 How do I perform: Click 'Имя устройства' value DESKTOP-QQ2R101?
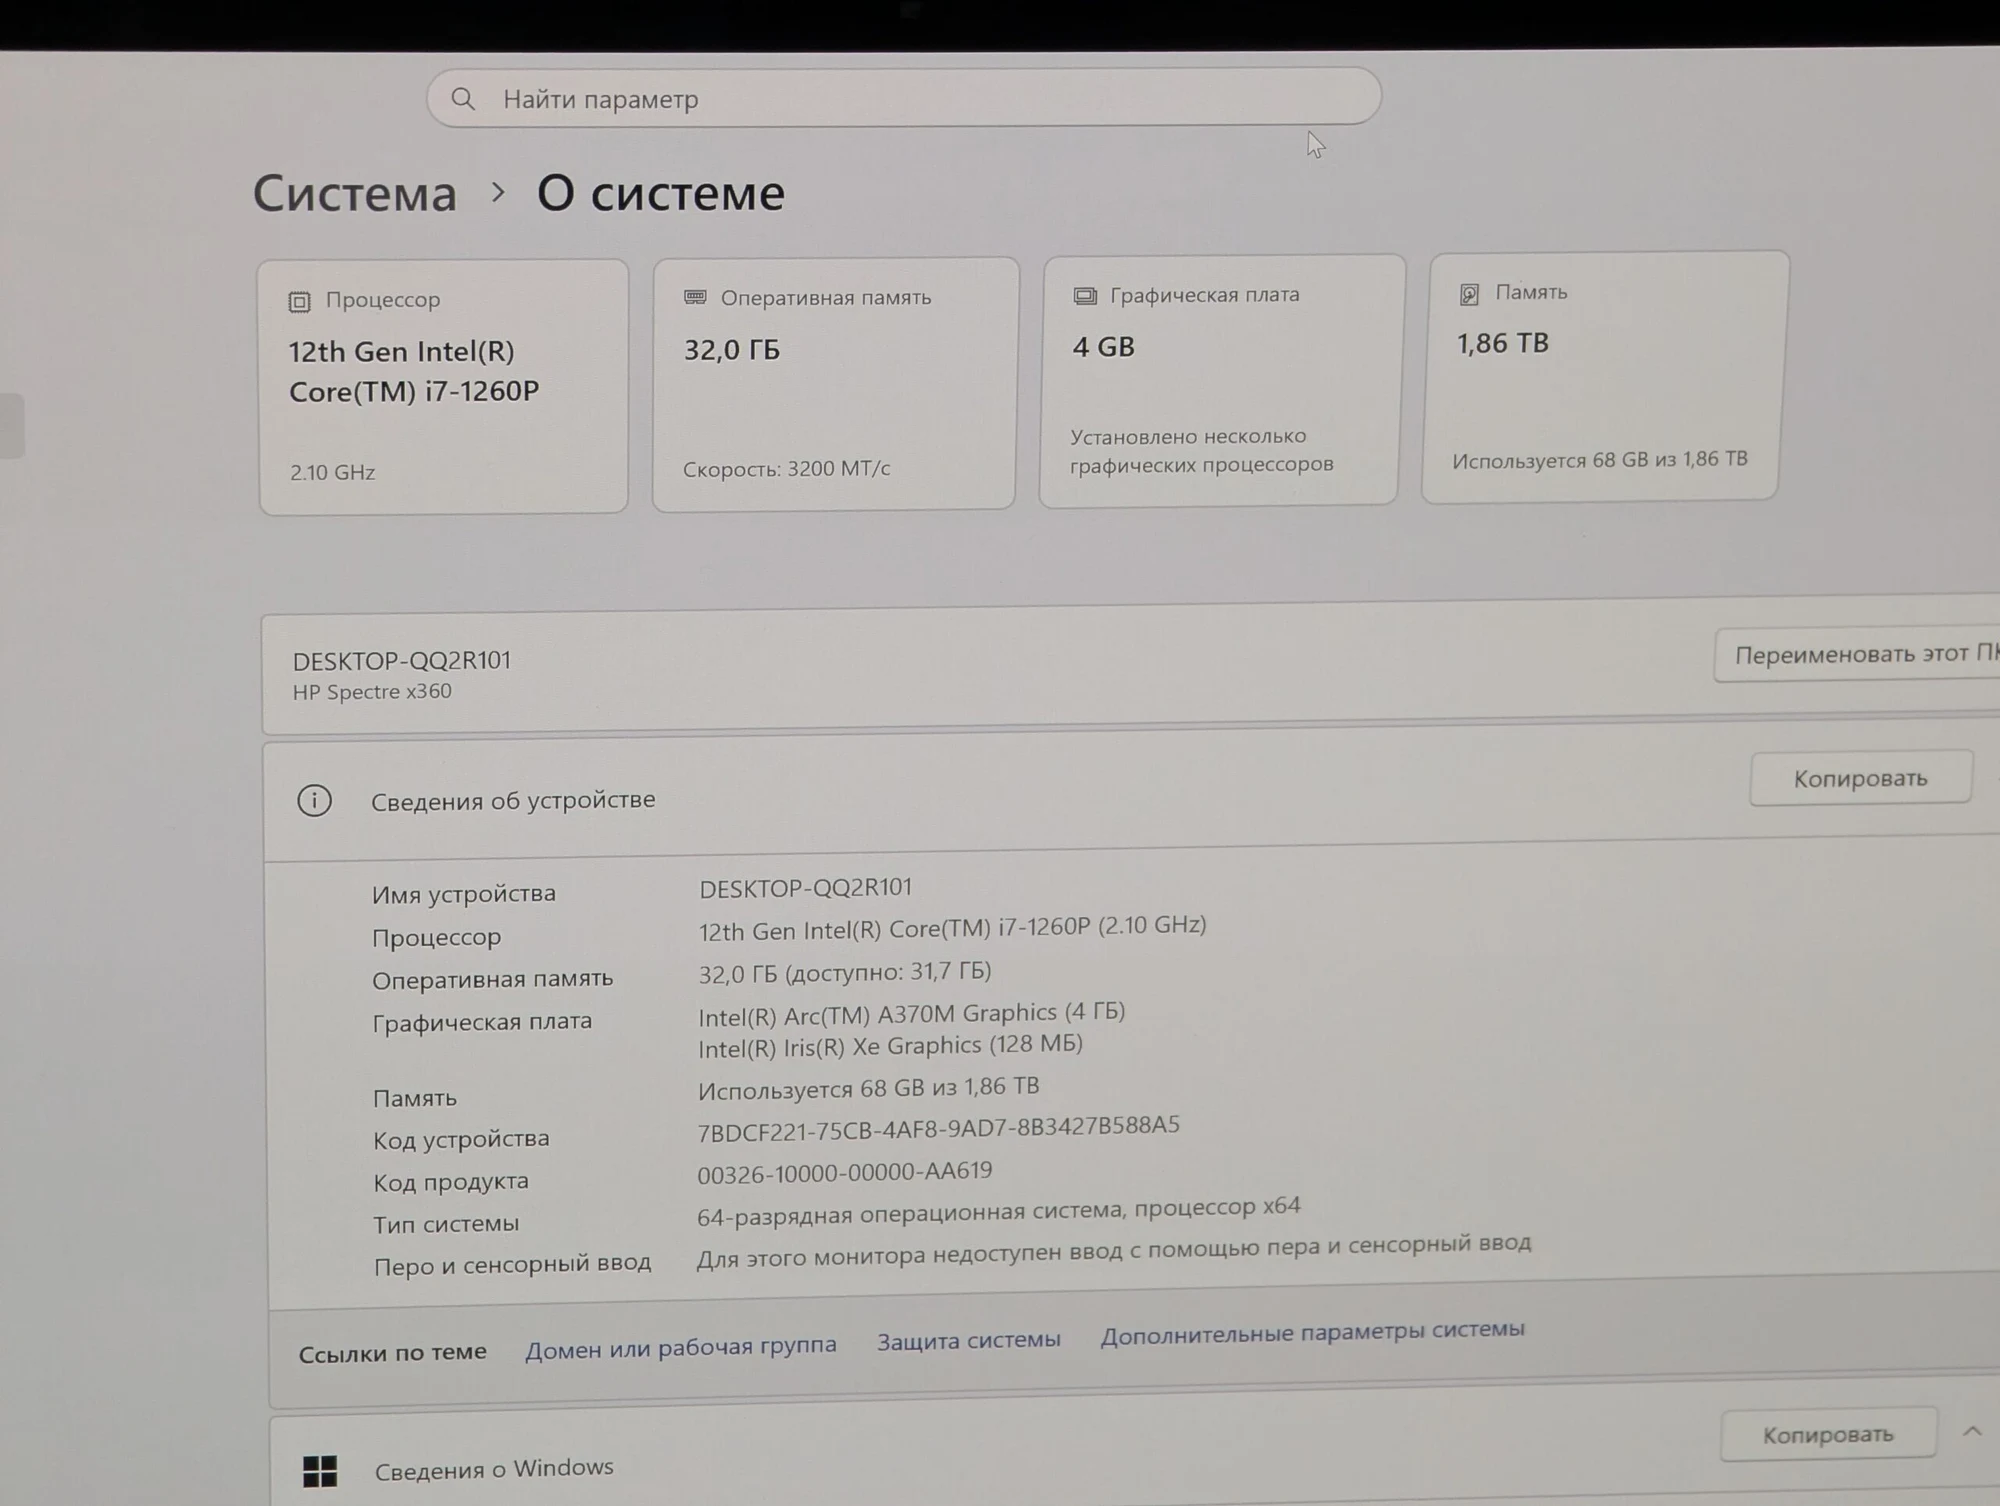tap(805, 888)
